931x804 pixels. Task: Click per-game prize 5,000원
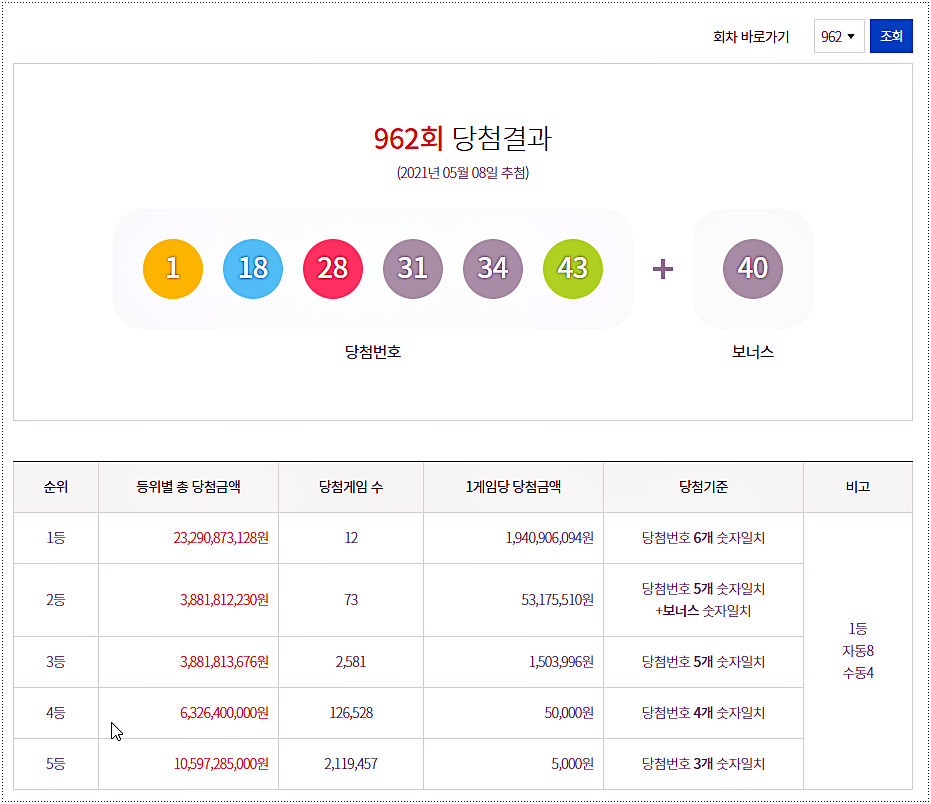click(x=572, y=764)
